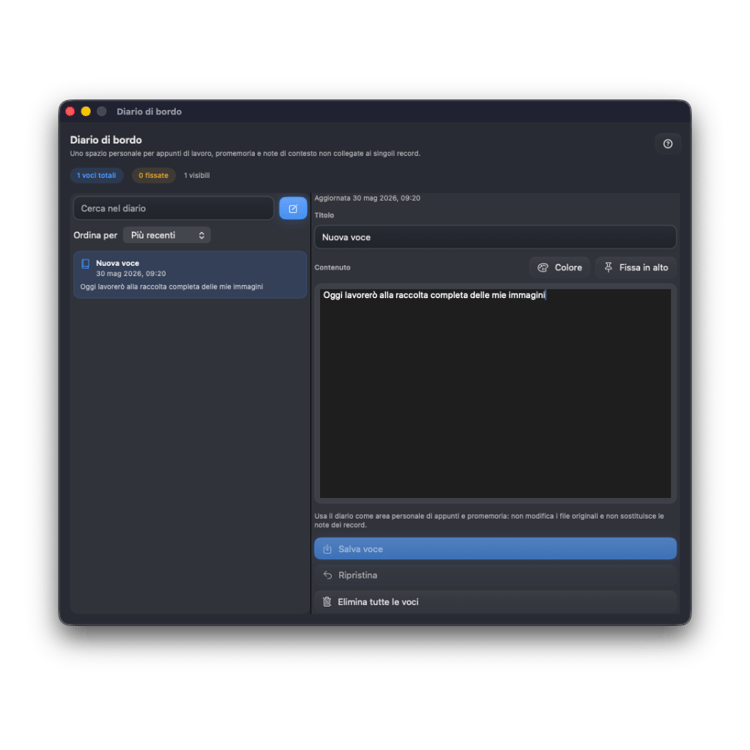Minimize the Diario di bordo window
This screenshot has width=750, height=750.
point(86,111)
